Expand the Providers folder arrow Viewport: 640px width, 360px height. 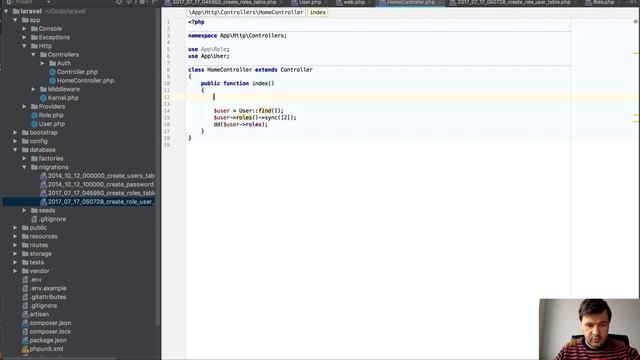[x=24, y=107]
